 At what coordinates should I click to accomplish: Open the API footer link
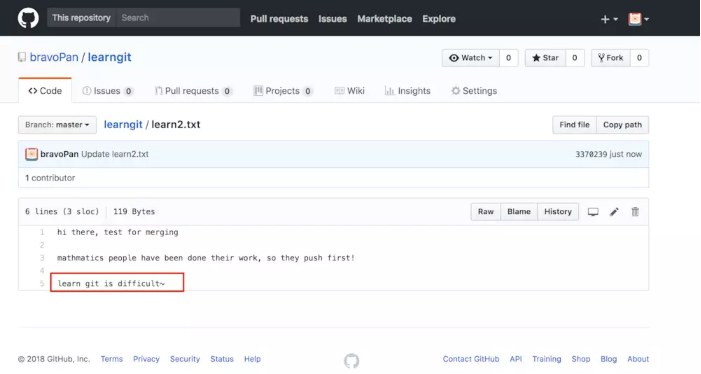tap(516, 359)
